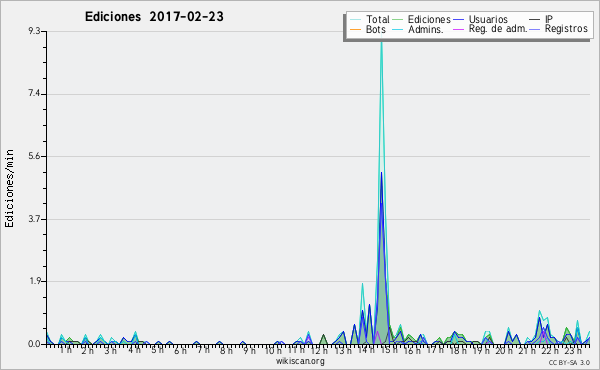Click the y-axis value 5.6
Screen dimensions: 600x370
[x=34, y=156]
